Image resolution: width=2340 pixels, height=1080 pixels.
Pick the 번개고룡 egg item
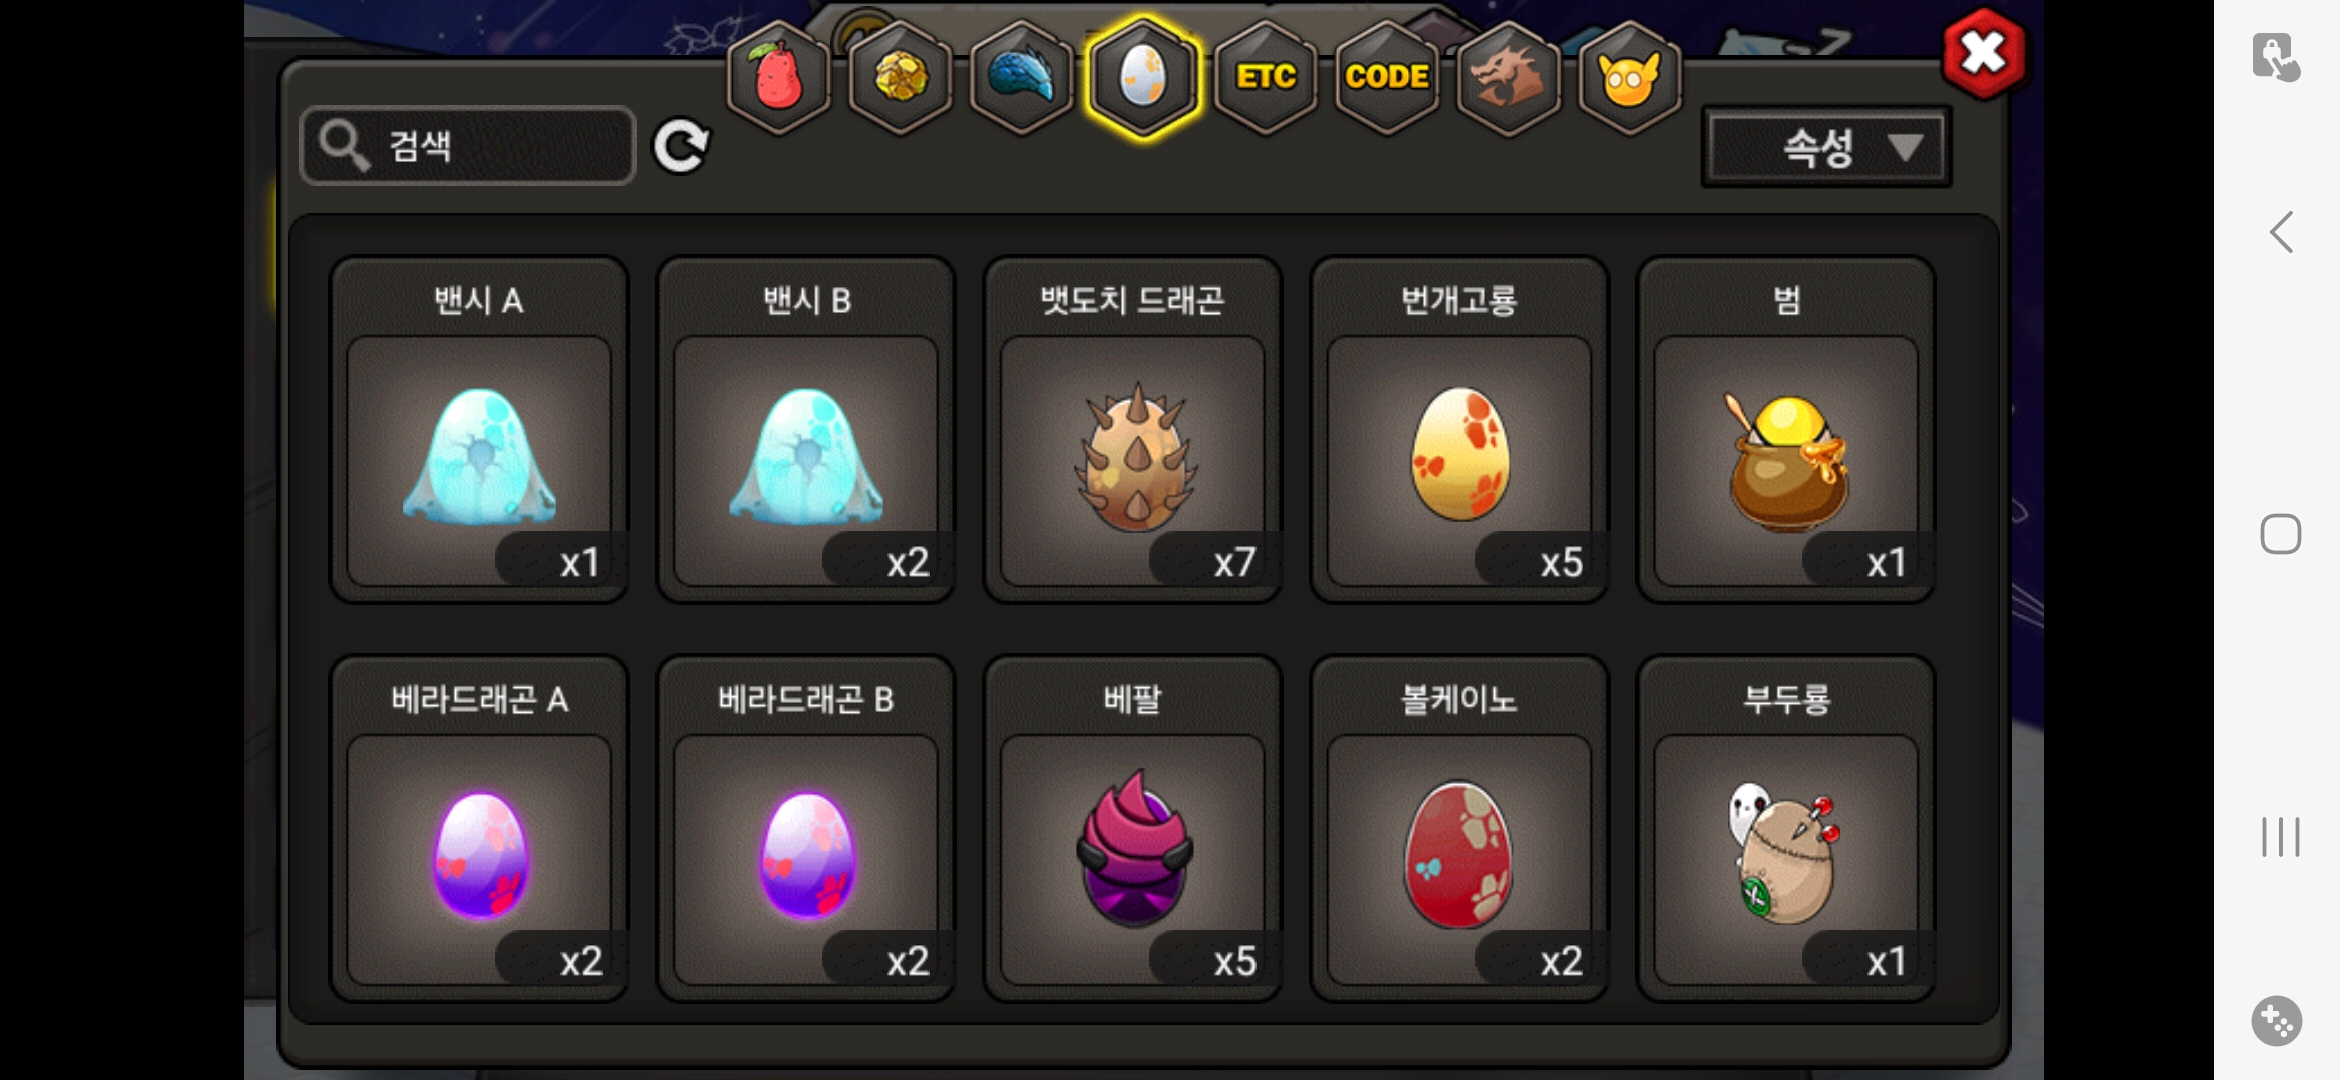(x=1460, y=430)
